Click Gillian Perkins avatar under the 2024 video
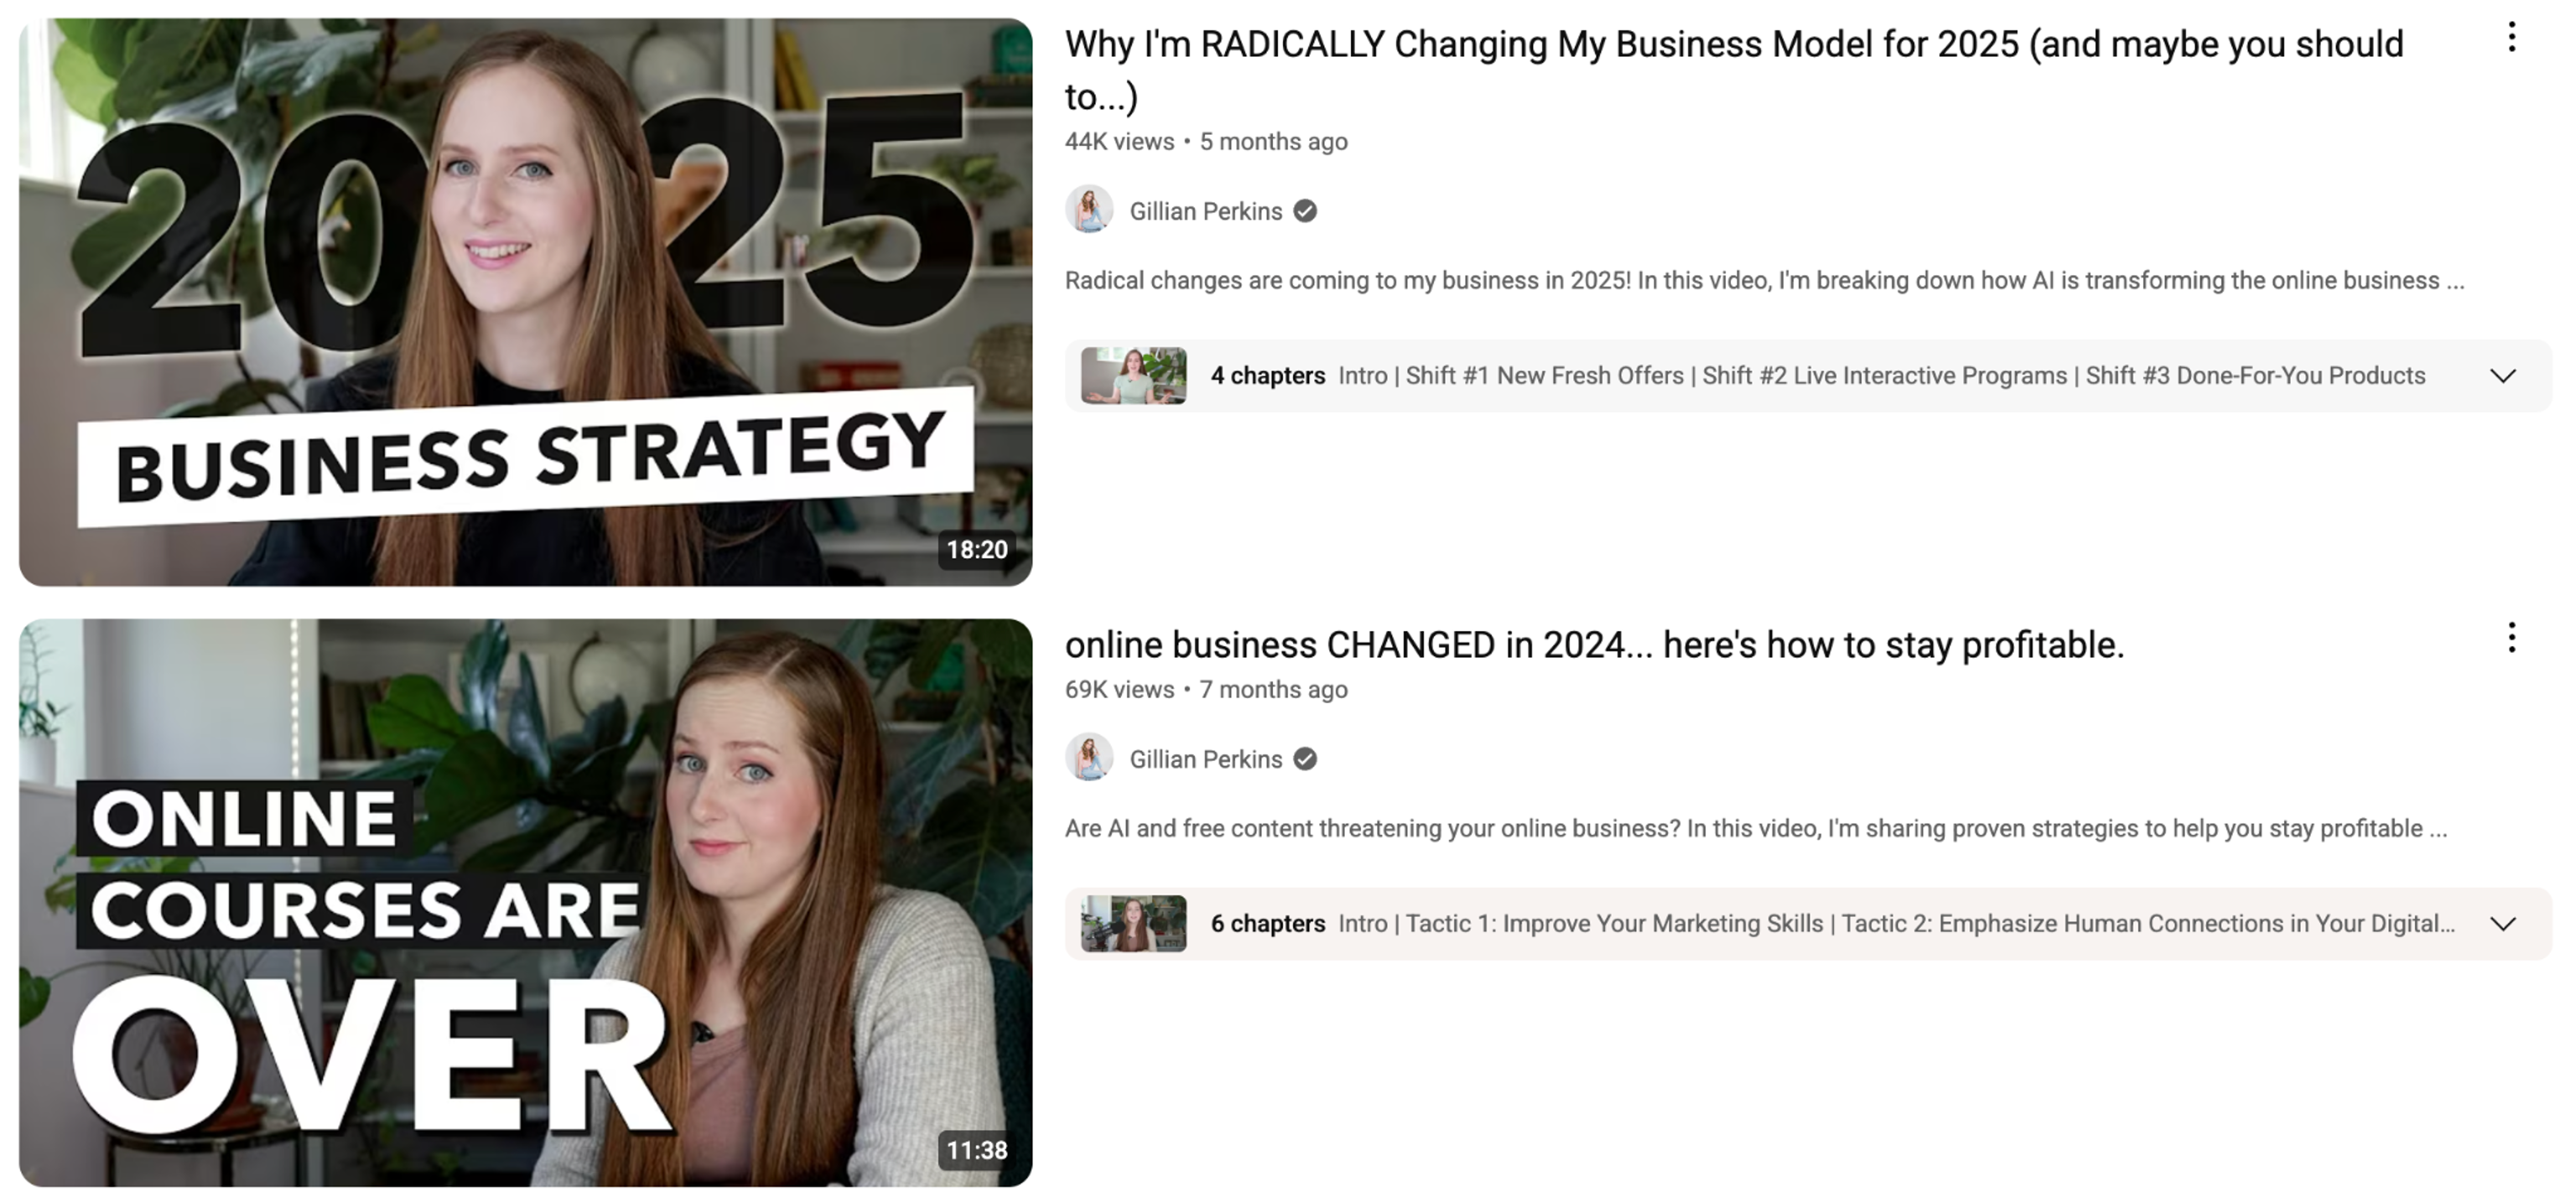This screenshot has width=2576, height=1202. click(1089, 758)
